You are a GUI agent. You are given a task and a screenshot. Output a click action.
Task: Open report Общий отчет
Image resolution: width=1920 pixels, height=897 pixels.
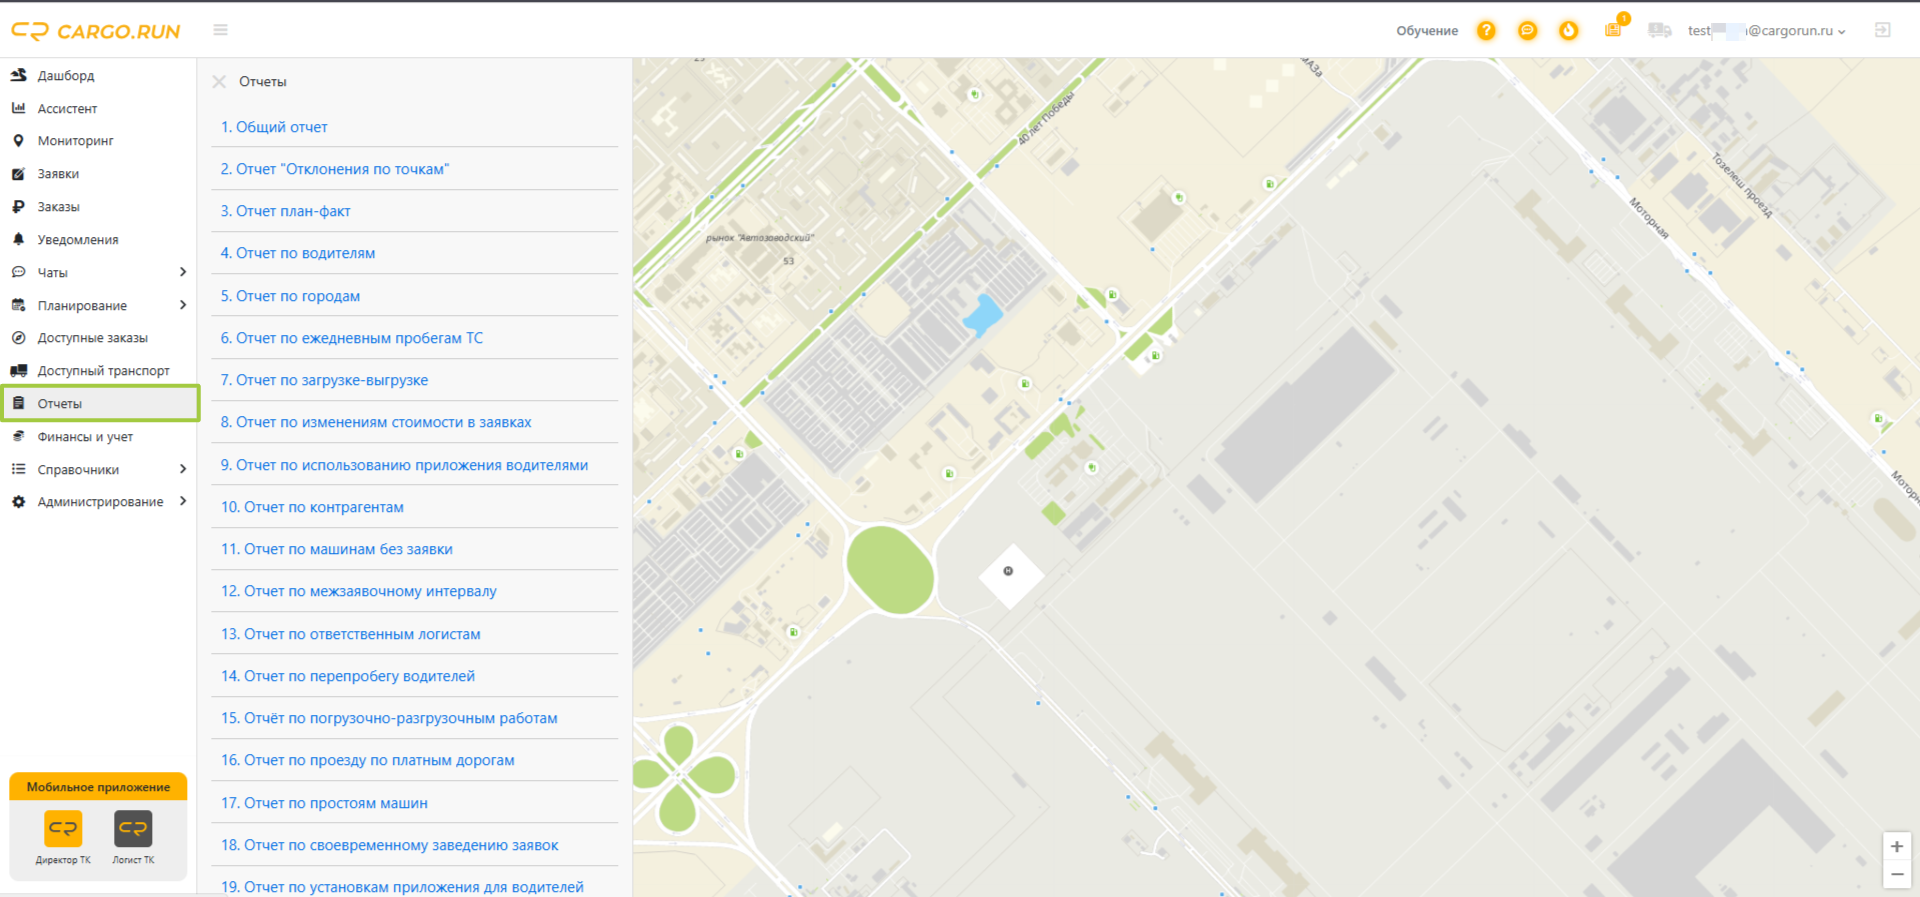click(274, 127)
